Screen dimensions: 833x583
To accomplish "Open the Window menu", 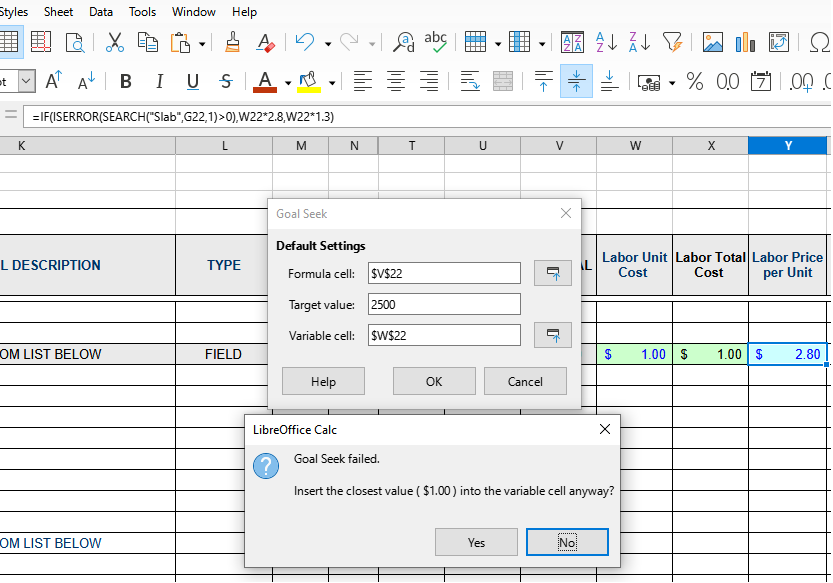I will click(x=194, y=12).
